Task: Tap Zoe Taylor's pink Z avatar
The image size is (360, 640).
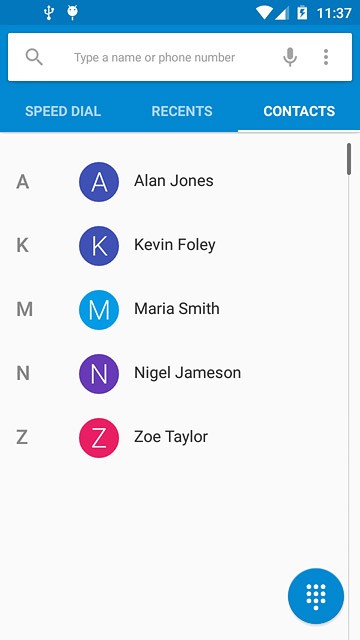Action: (x=99, y=438)
